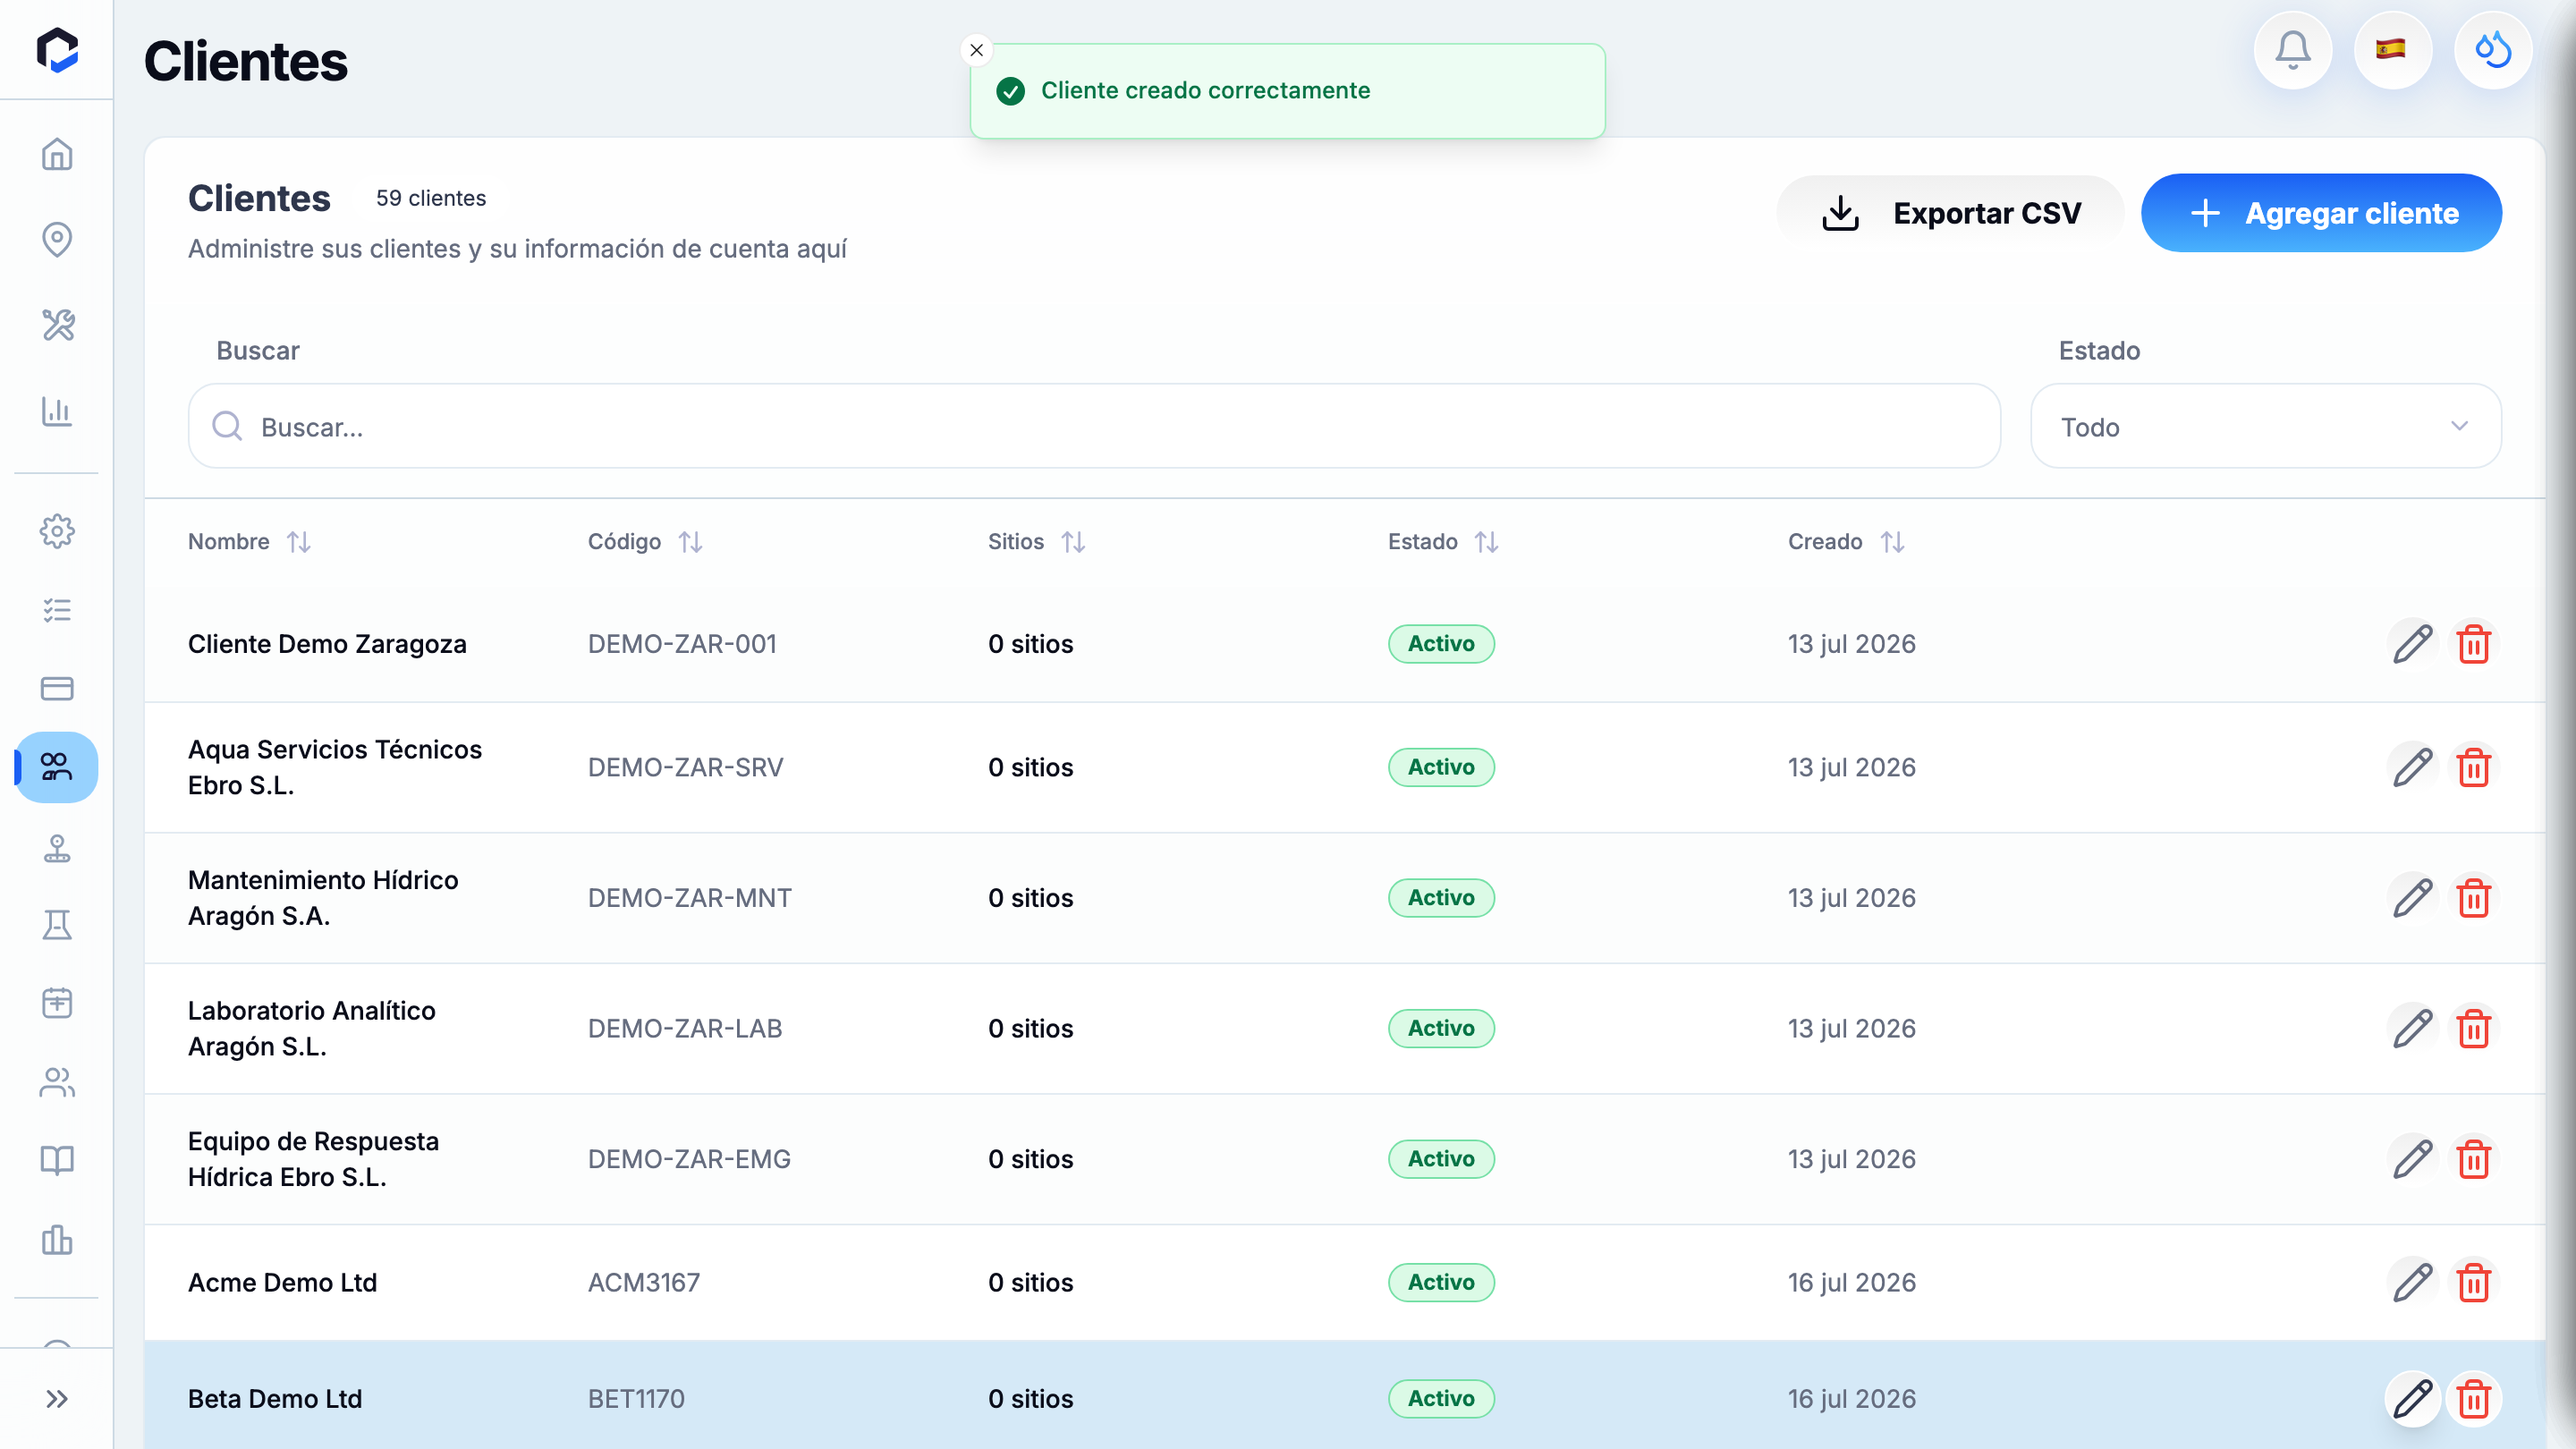Select the Cliente Demo Zaragoza name
This screenshot has height=1449, width=2576.
[327, 644]
